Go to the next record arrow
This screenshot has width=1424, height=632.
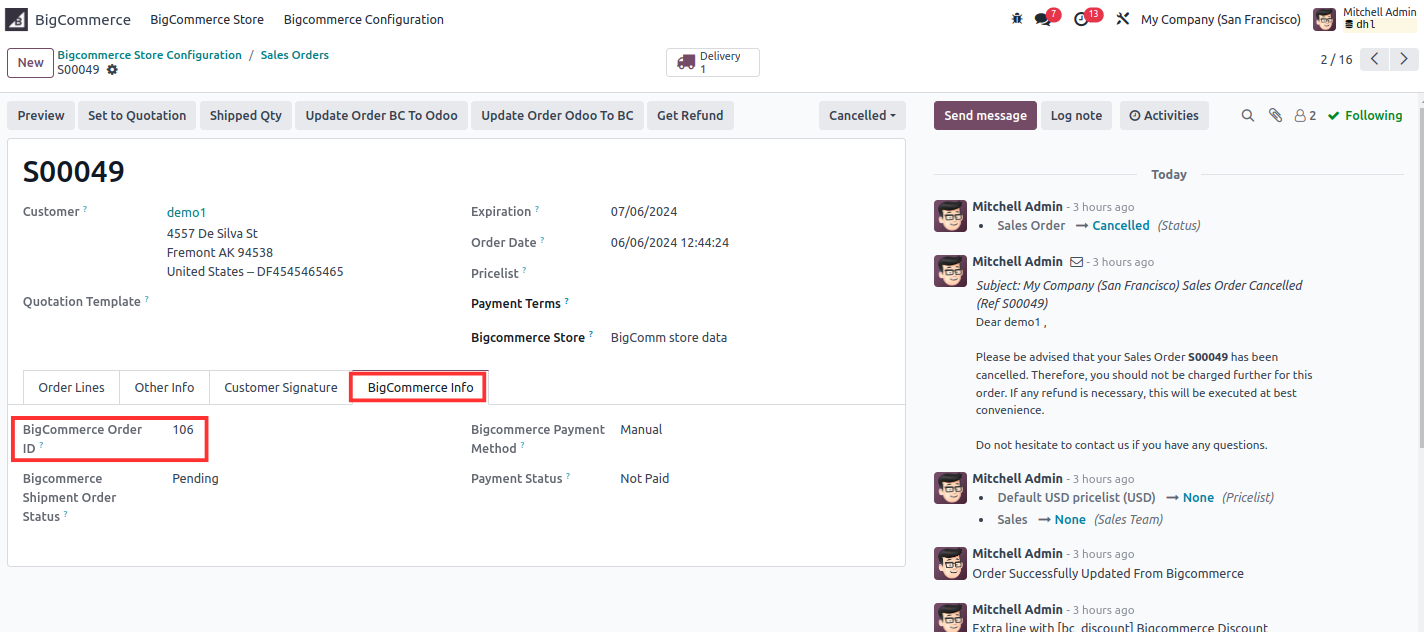click(x=1402, y=60)
